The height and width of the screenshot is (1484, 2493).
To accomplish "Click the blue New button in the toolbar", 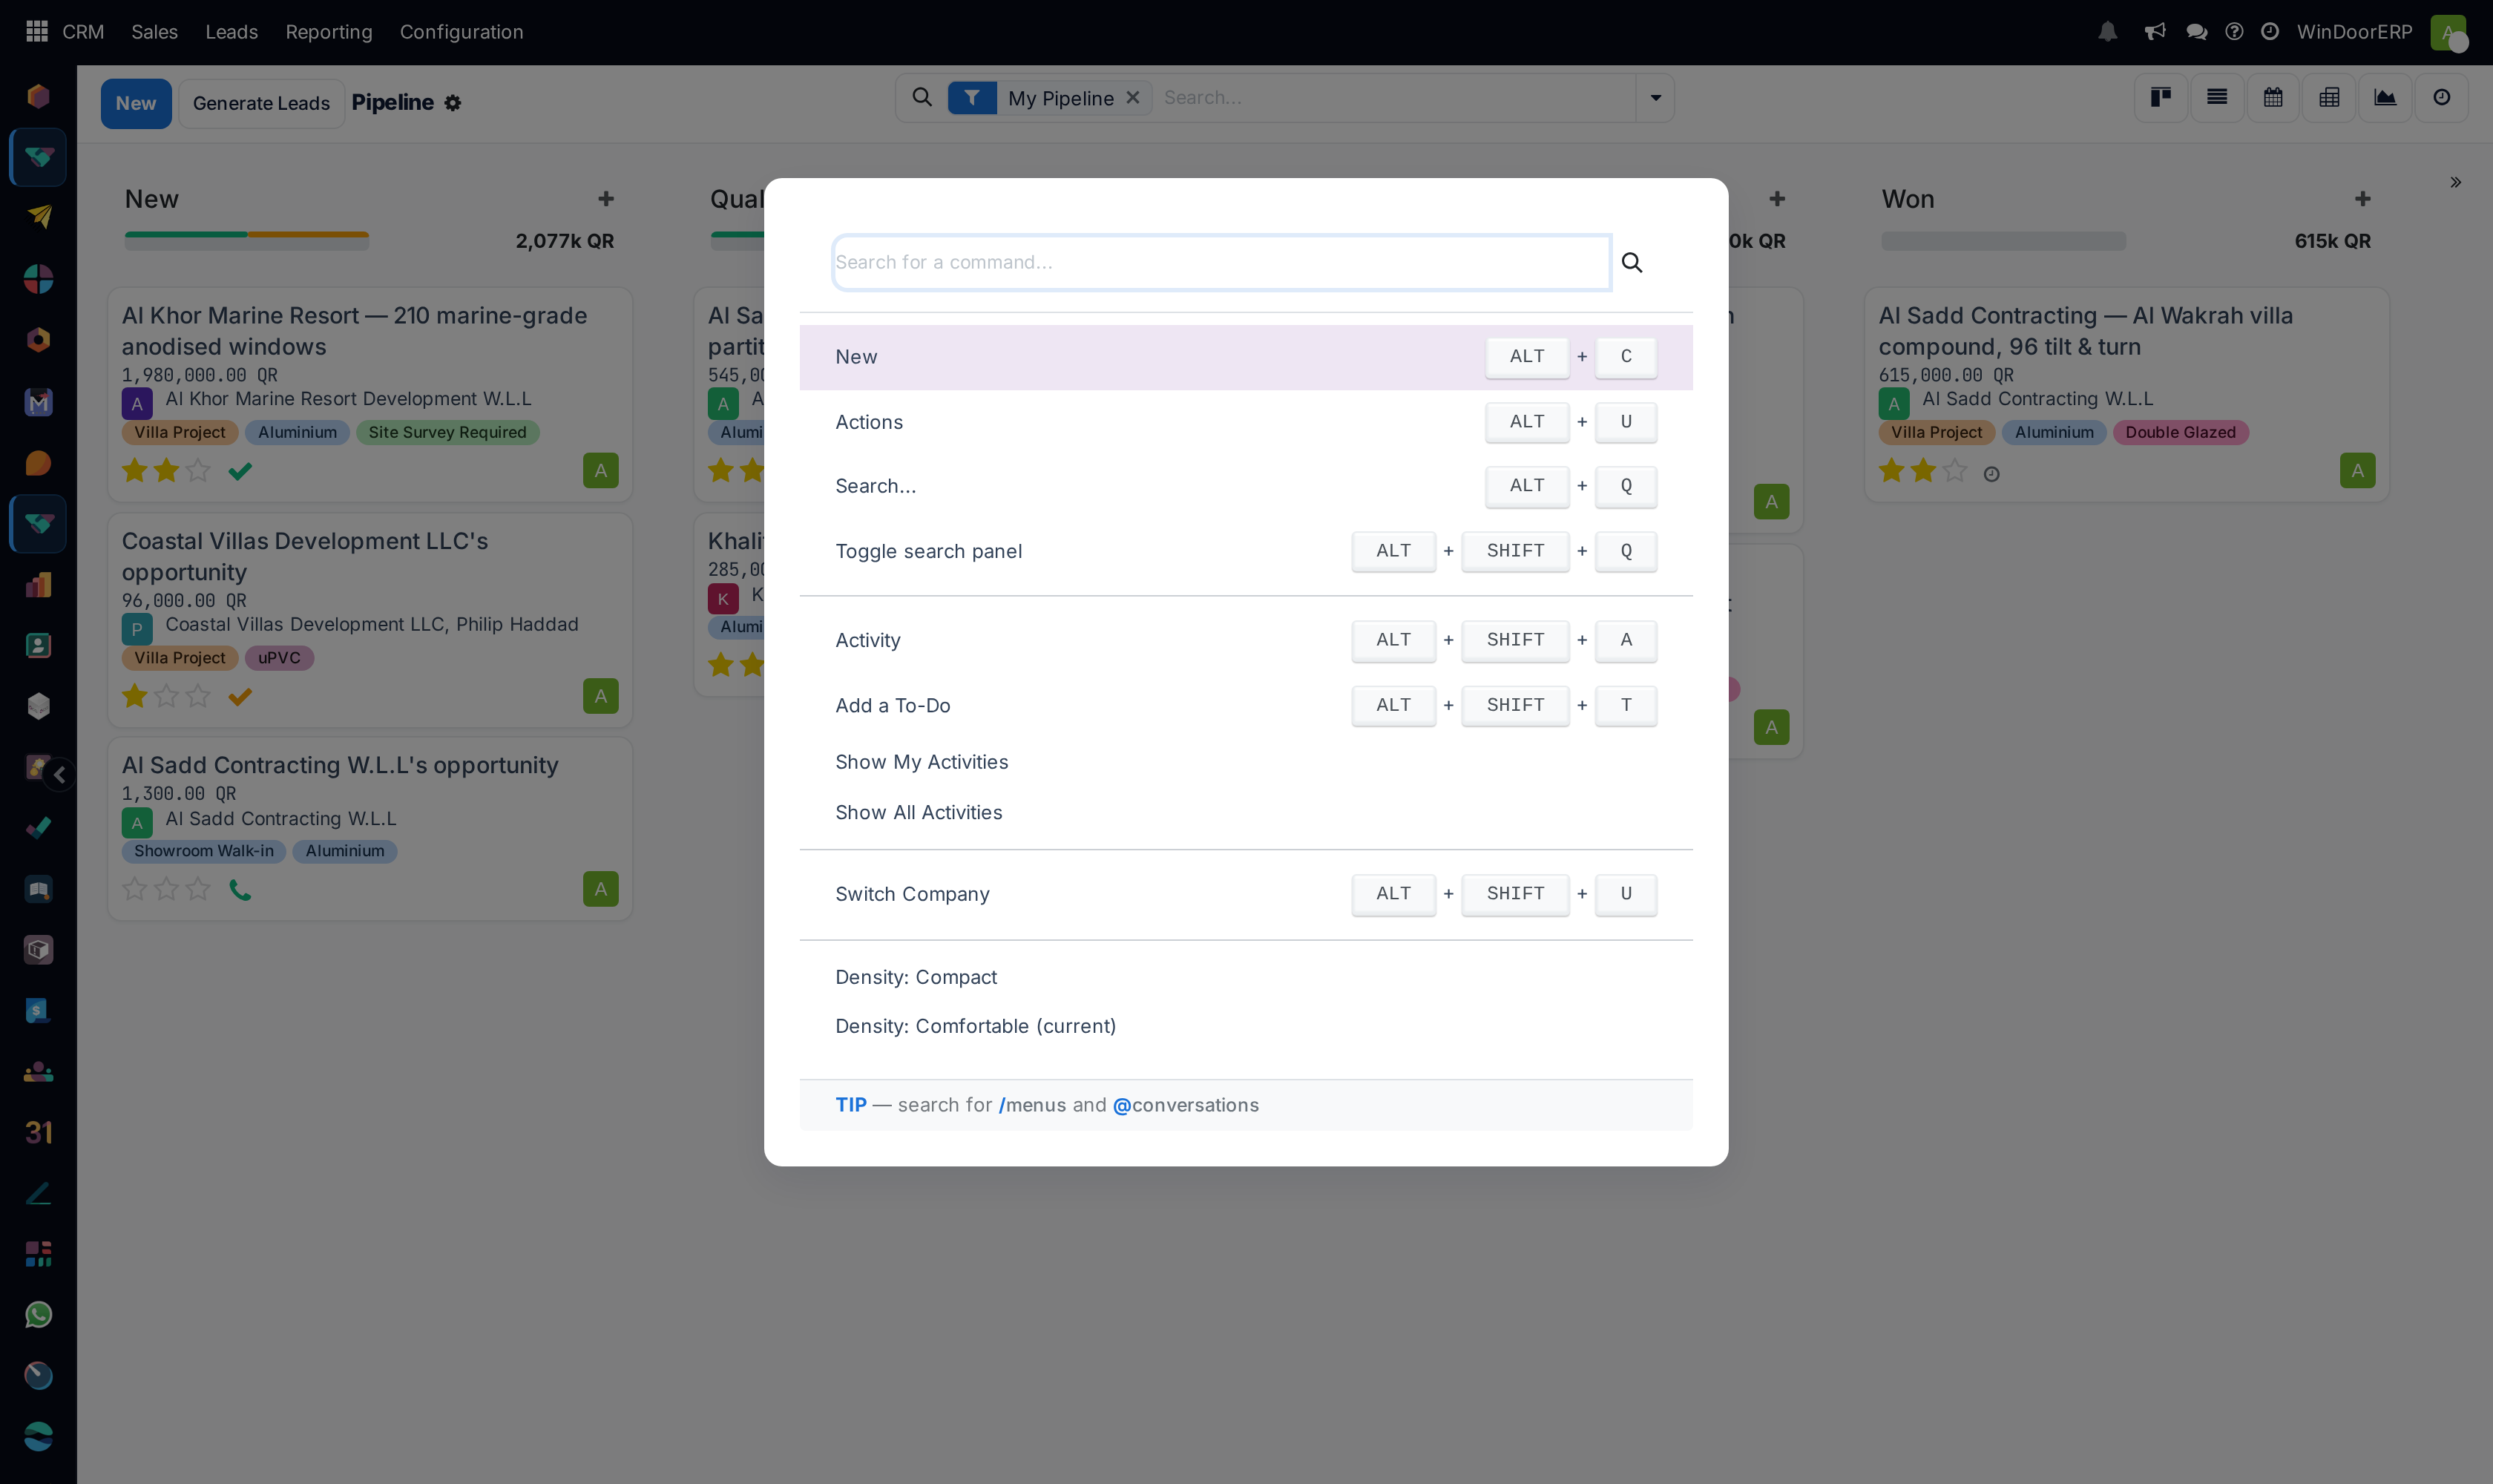I will click(136, 103).
